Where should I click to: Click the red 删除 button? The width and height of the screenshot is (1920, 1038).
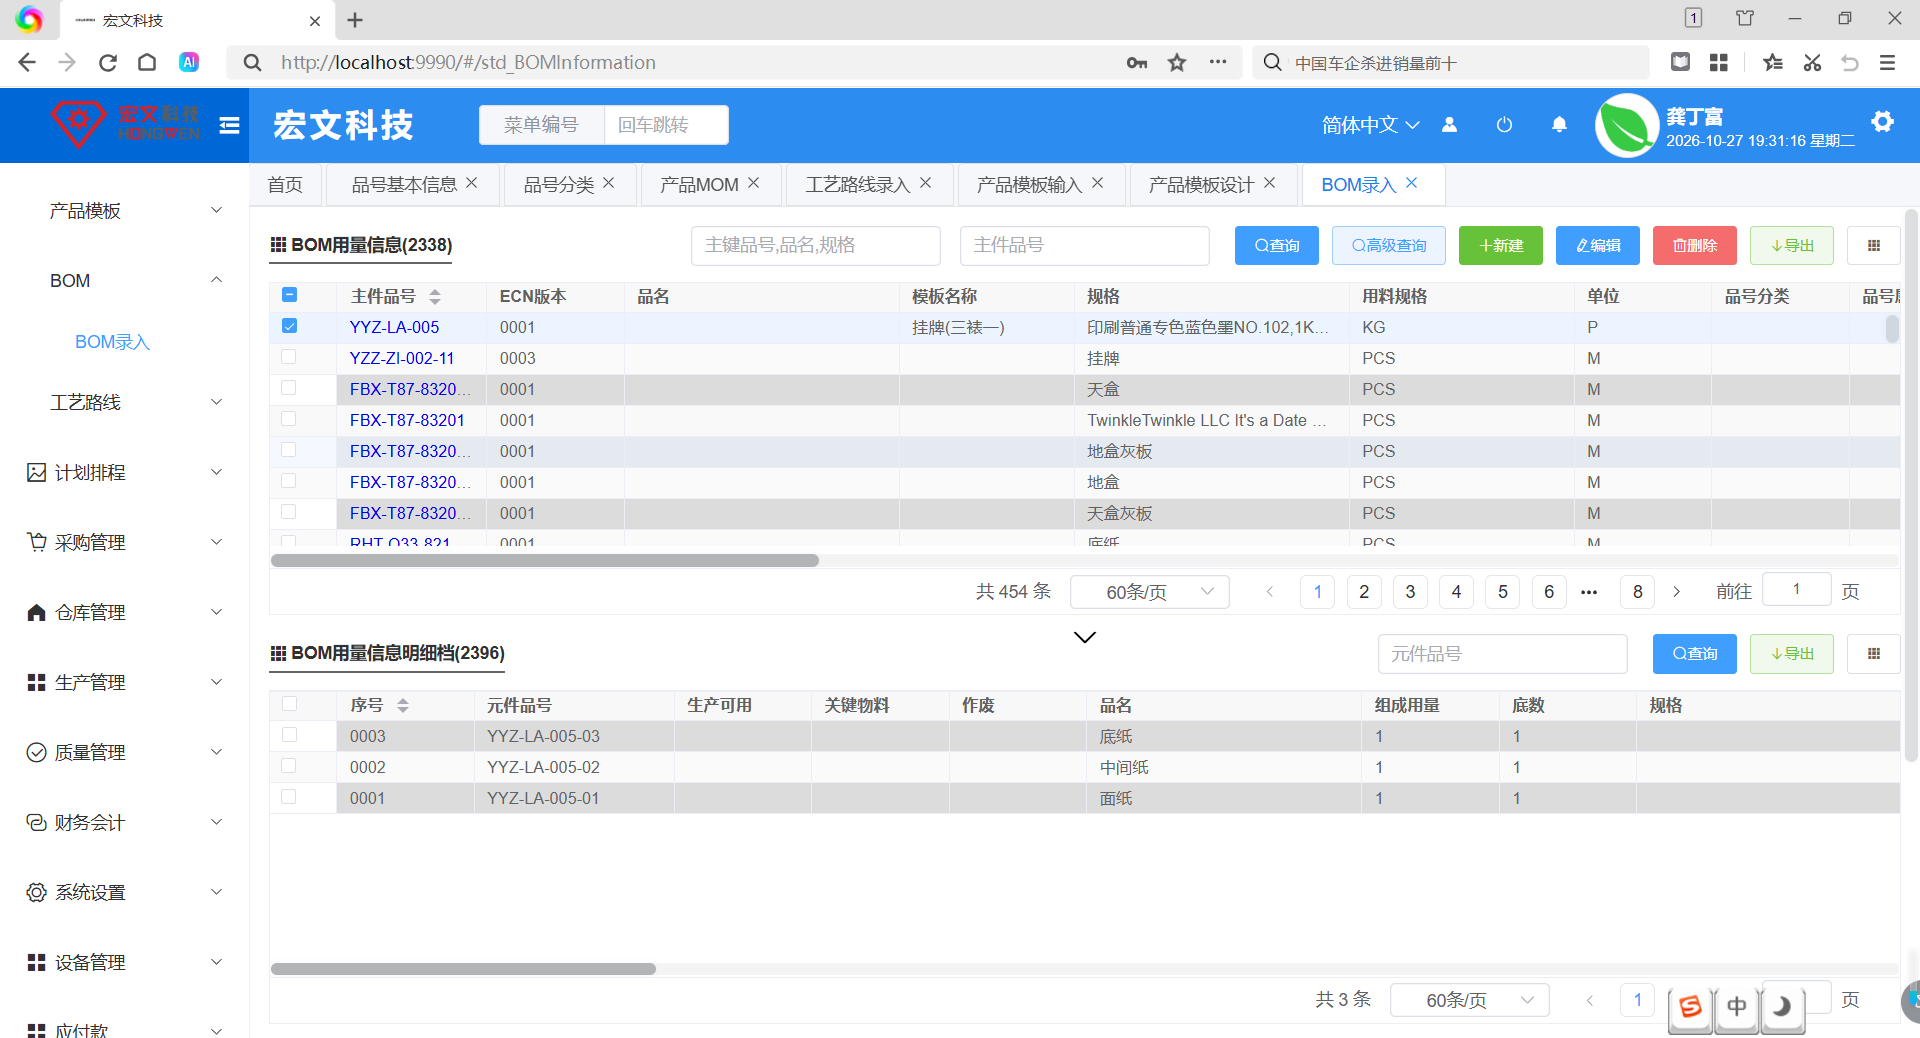(1695, 246)
